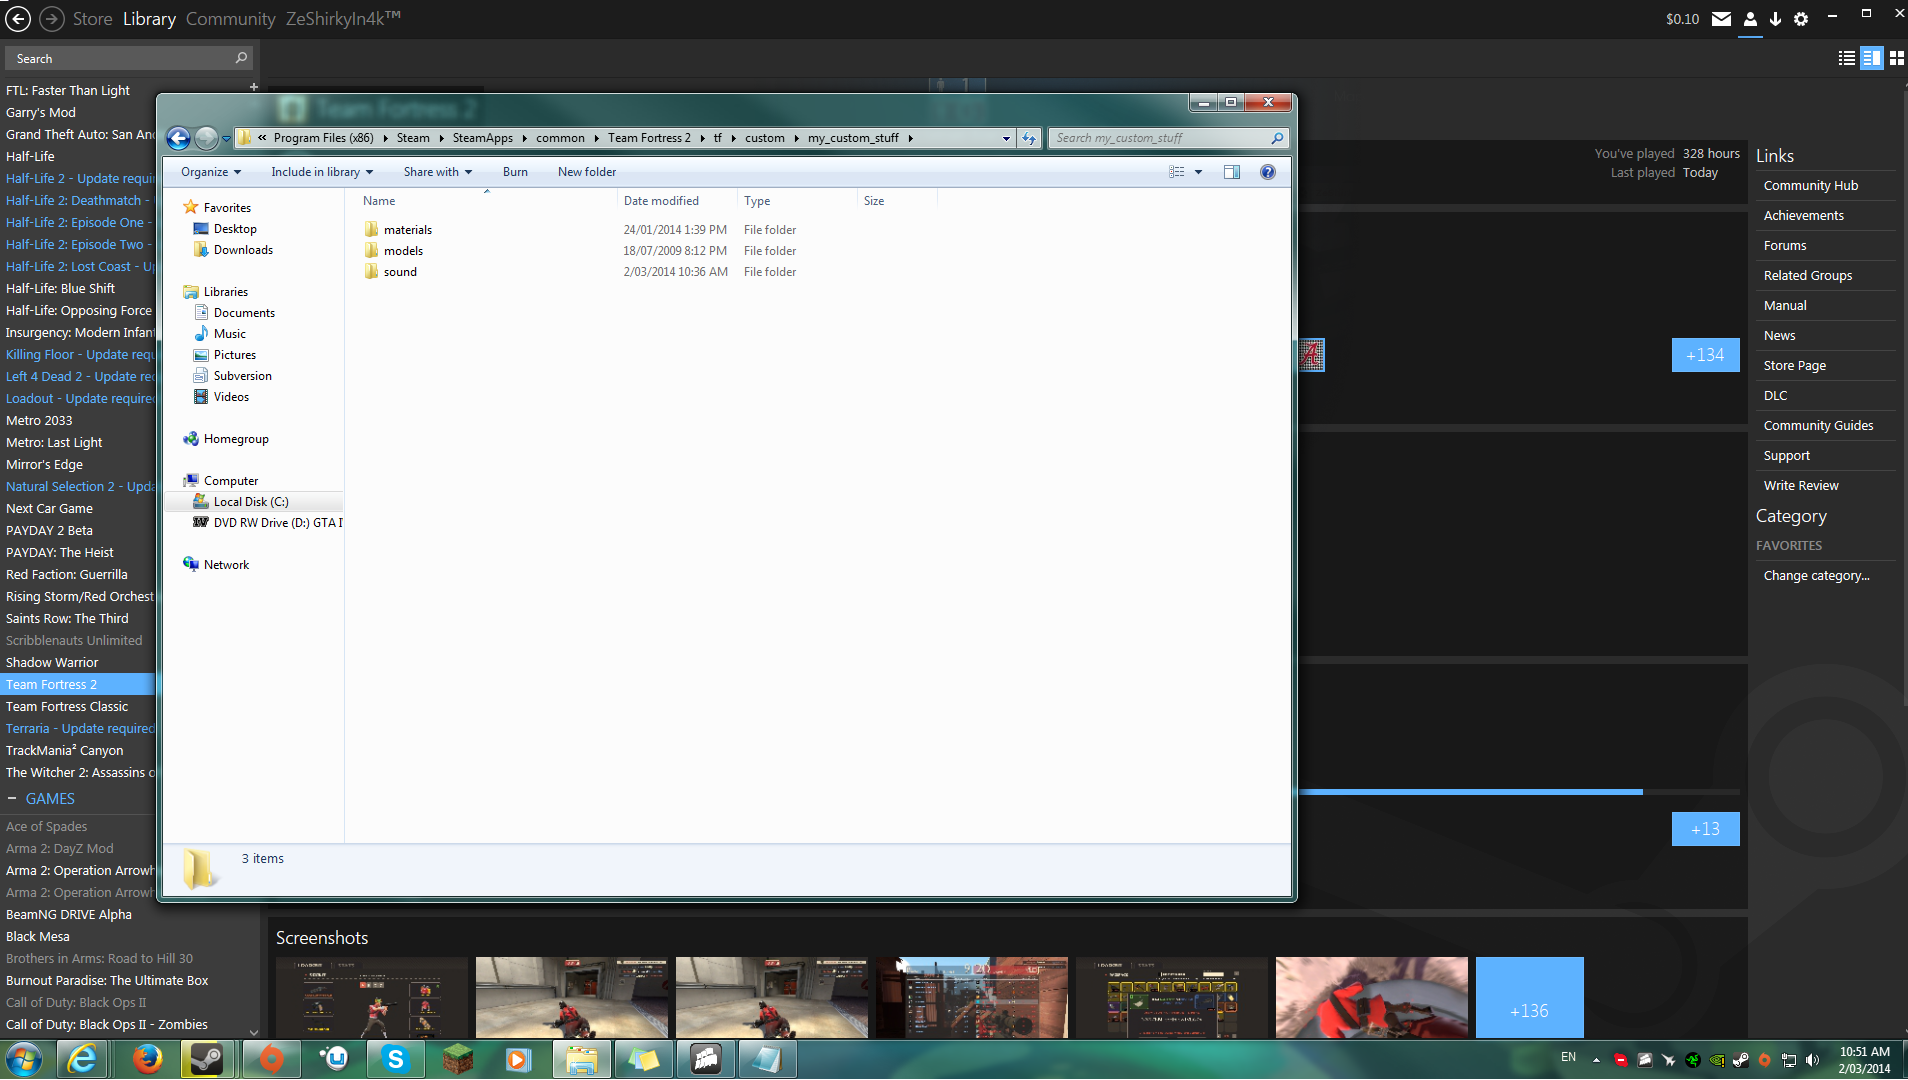Viewport: 1908px width, 1080px height.
Task: Switch Steam library to grid view
Action: pos(1896,58)
